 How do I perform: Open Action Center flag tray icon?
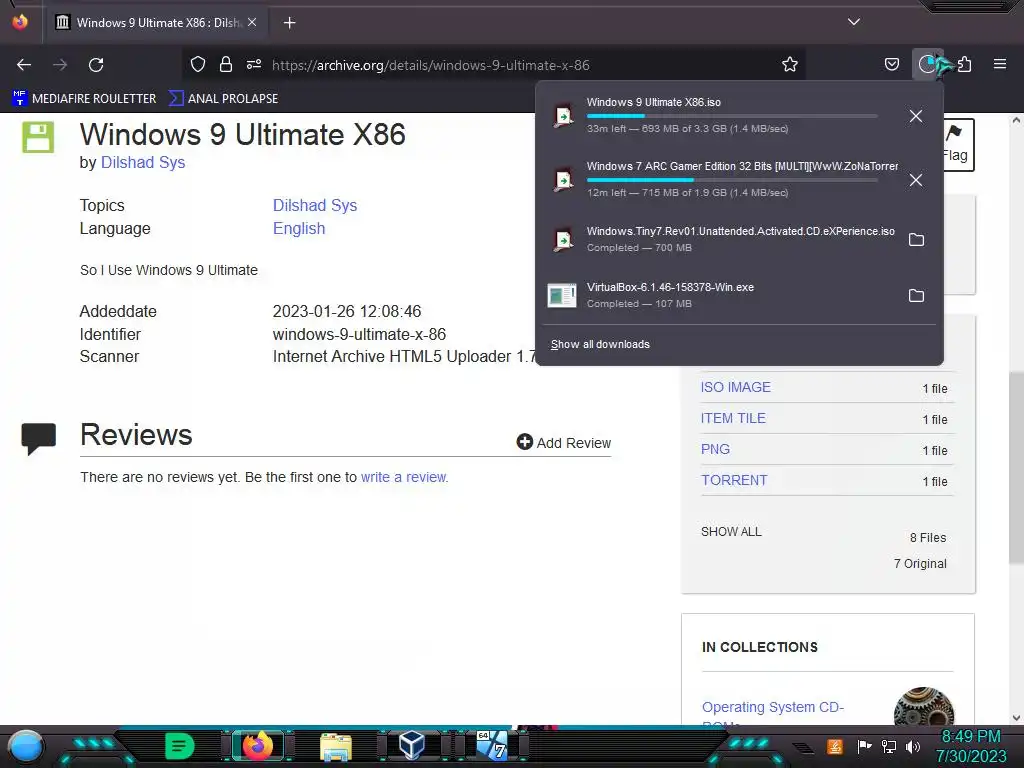(x=865, y=746)
